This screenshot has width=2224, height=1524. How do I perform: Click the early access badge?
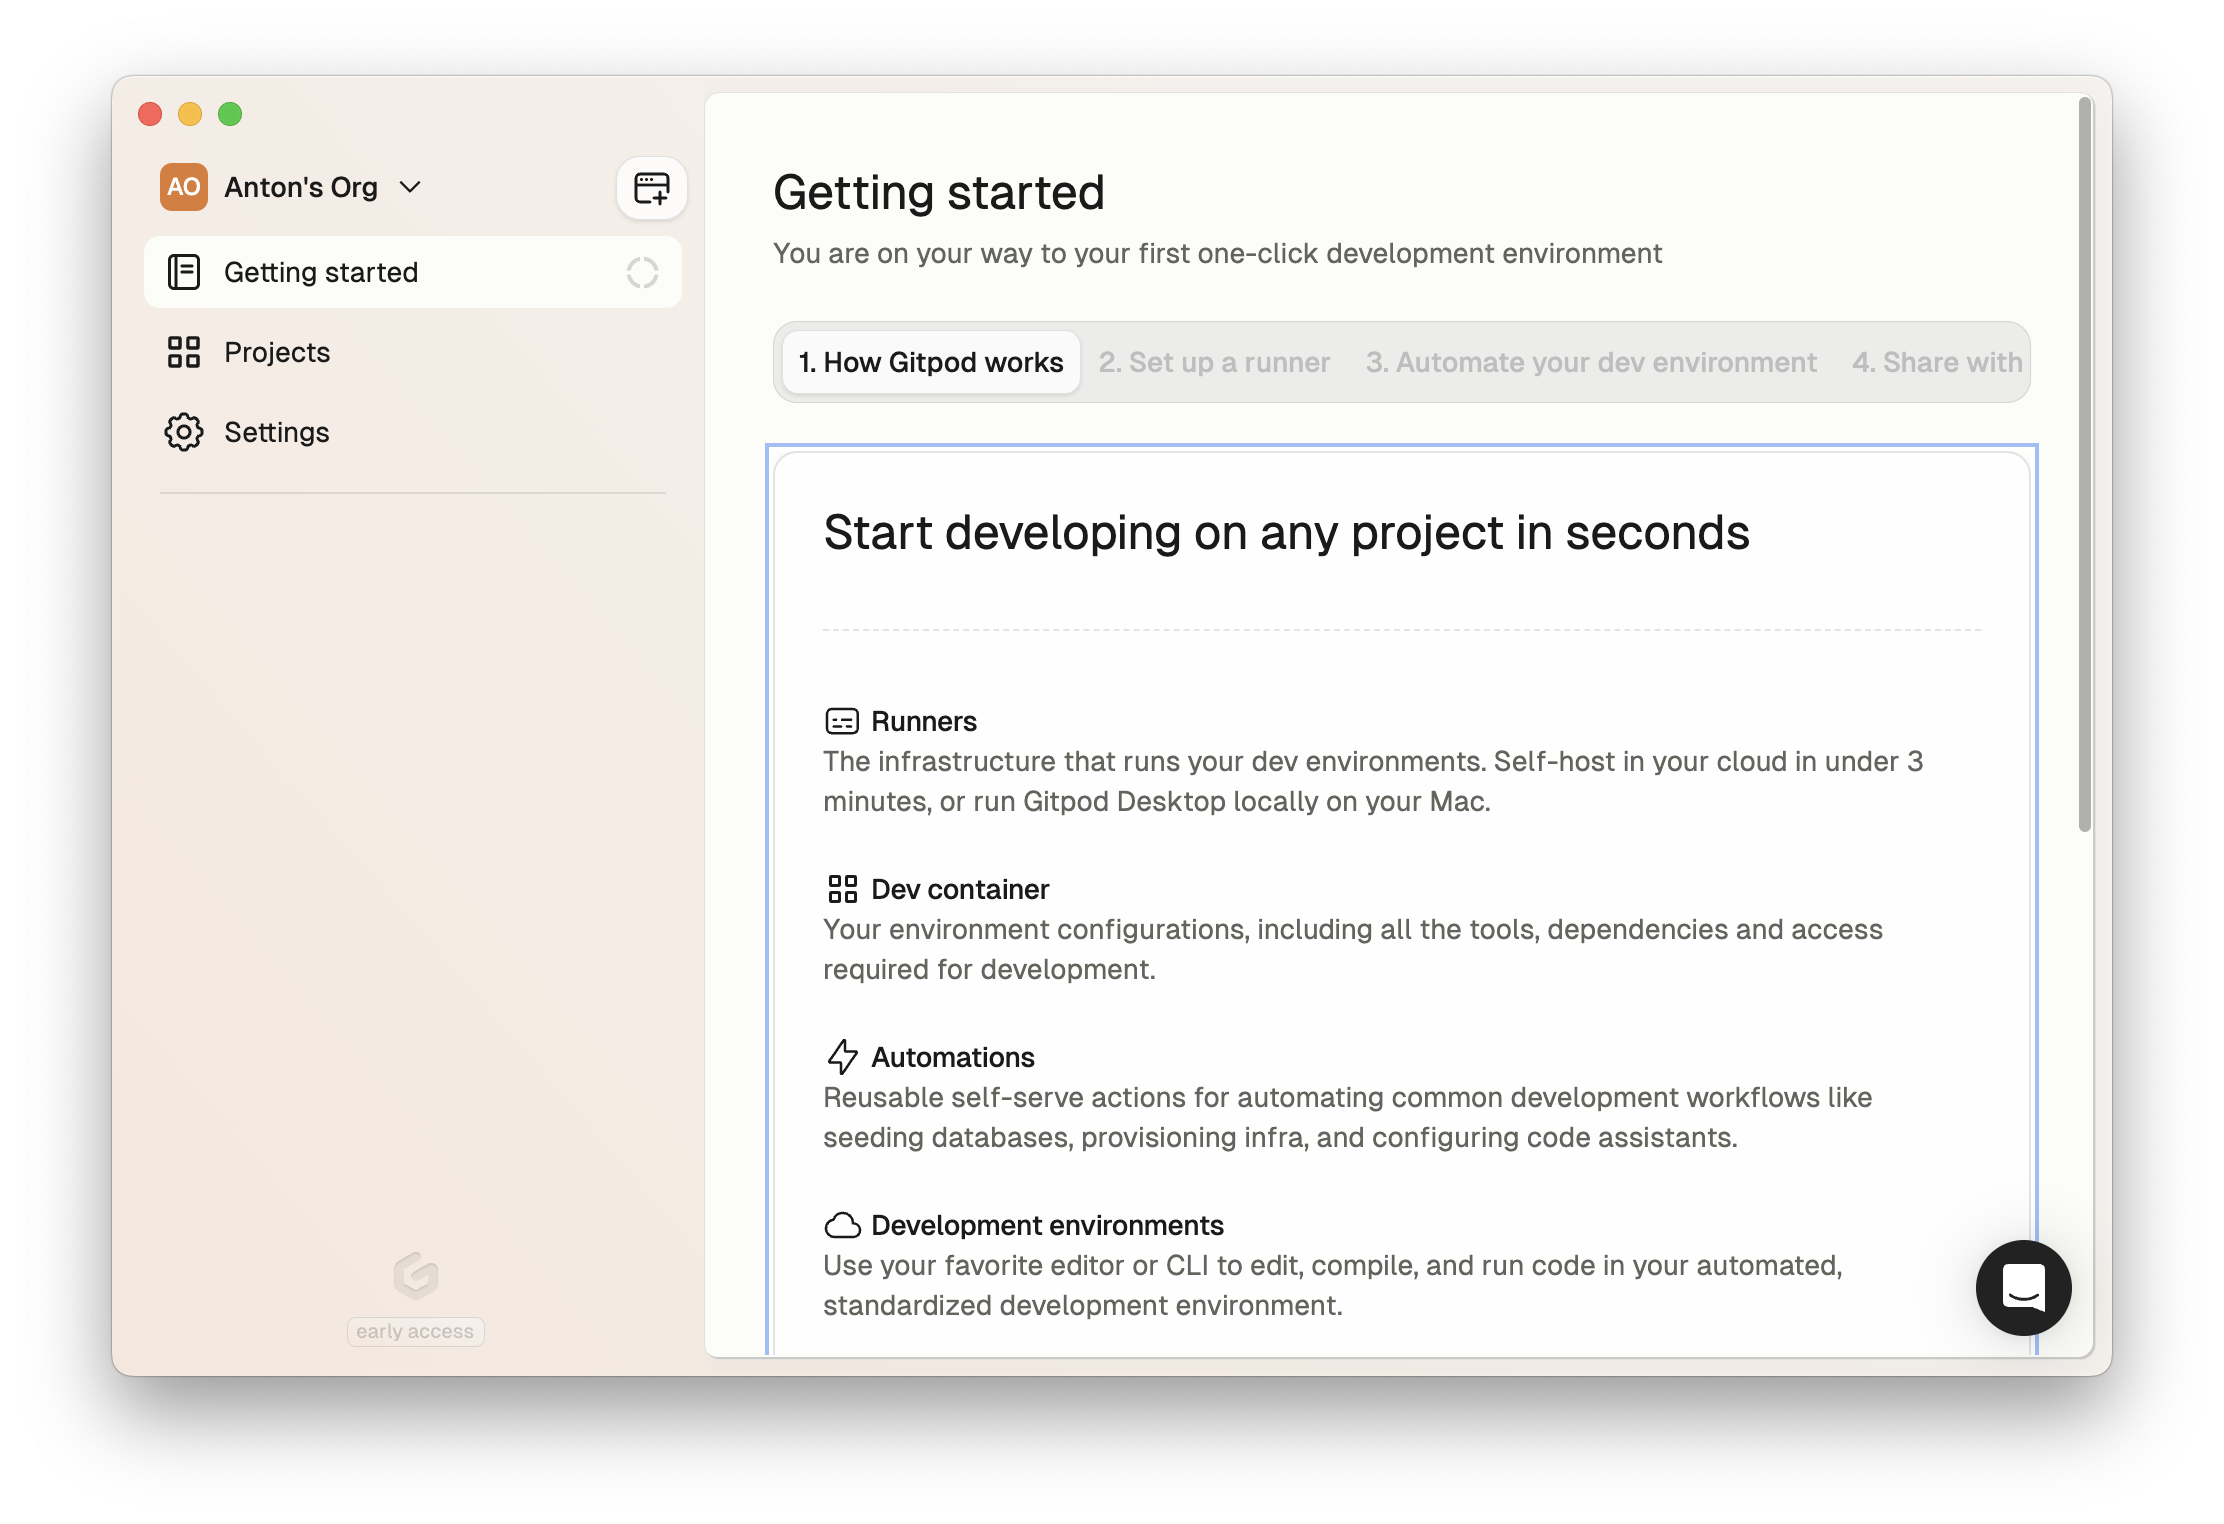coord(415,1331)
